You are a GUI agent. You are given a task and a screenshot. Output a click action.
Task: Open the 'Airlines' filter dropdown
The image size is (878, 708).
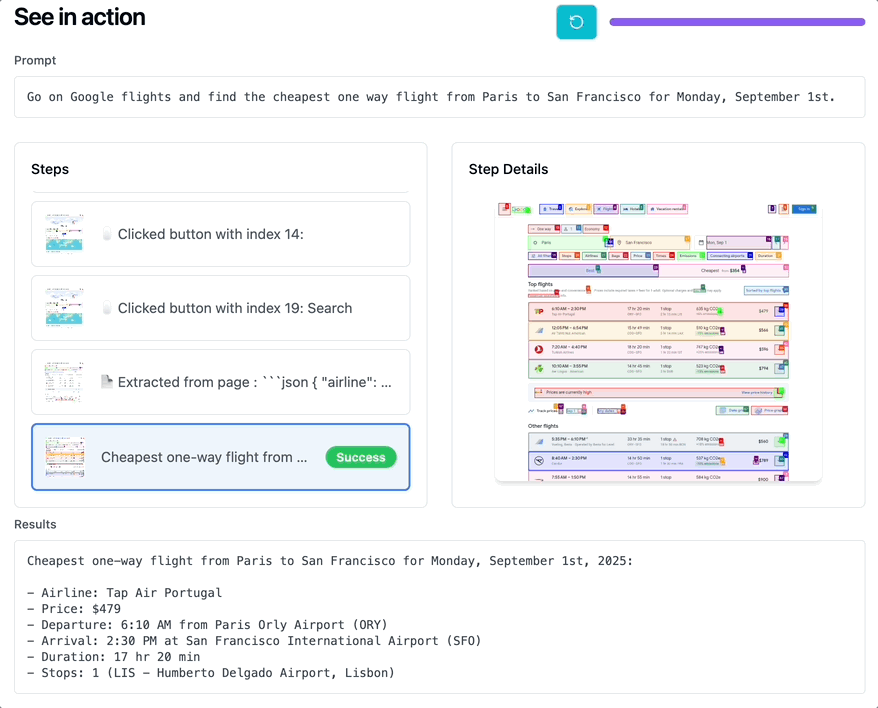[x=594, y=256]
